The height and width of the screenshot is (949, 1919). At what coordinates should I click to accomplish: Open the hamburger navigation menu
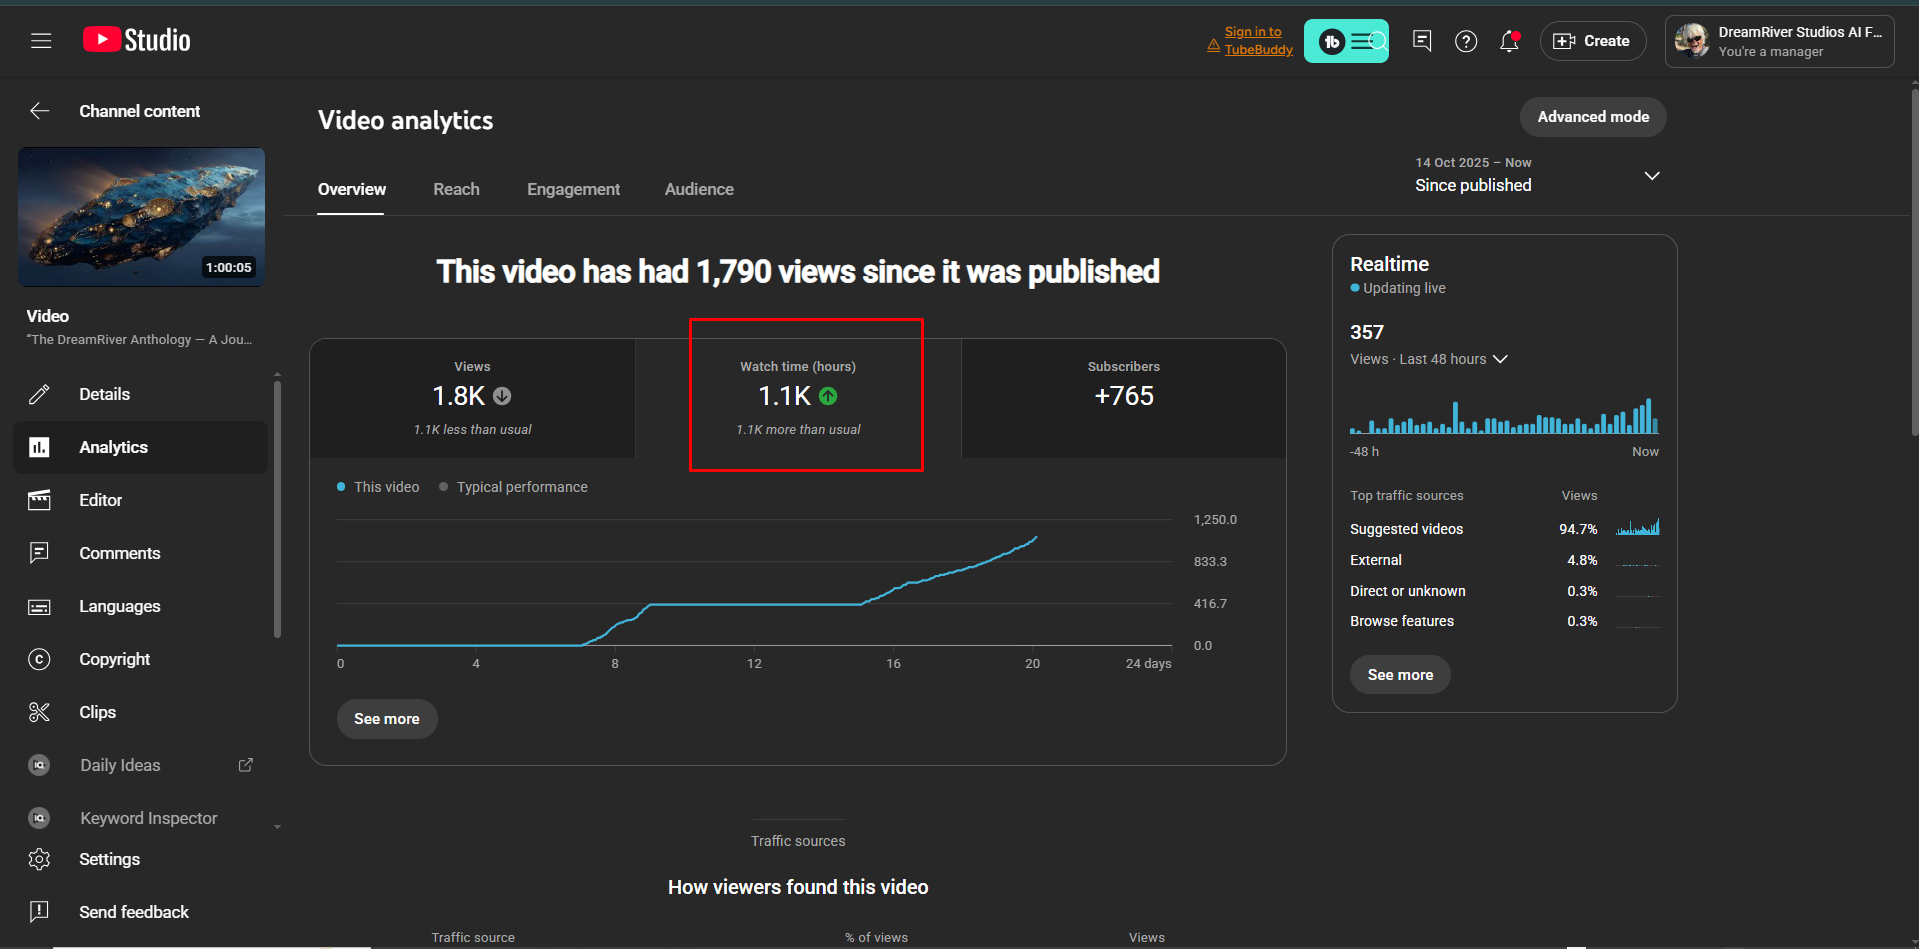tap(41, 41)
